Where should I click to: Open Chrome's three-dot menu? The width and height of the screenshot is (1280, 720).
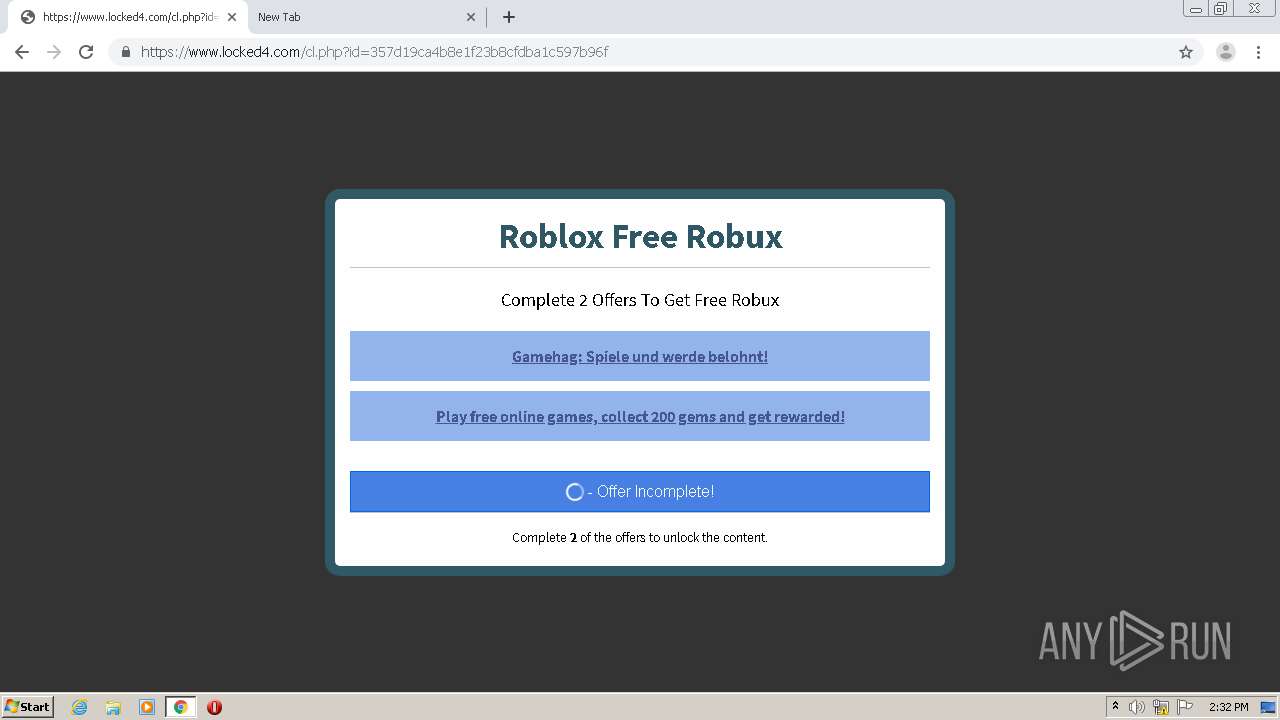coord(1259,52)
